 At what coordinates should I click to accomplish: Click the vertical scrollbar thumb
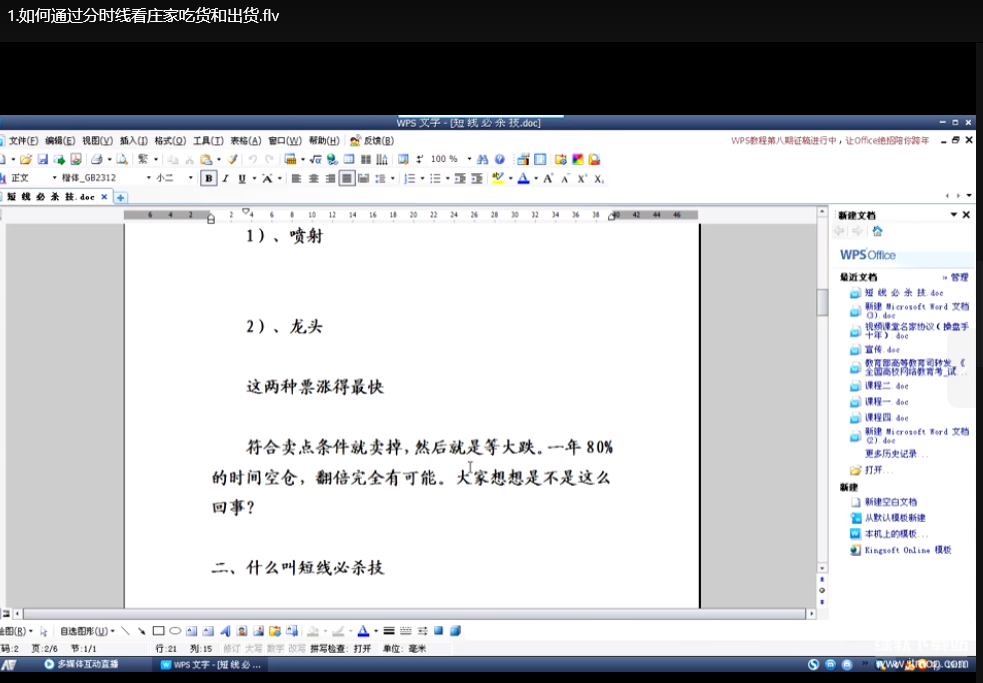(822, 302)
